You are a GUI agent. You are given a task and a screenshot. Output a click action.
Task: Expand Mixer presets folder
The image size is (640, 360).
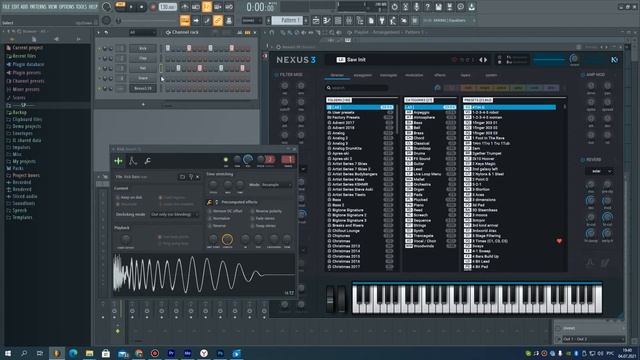(26, 89)
